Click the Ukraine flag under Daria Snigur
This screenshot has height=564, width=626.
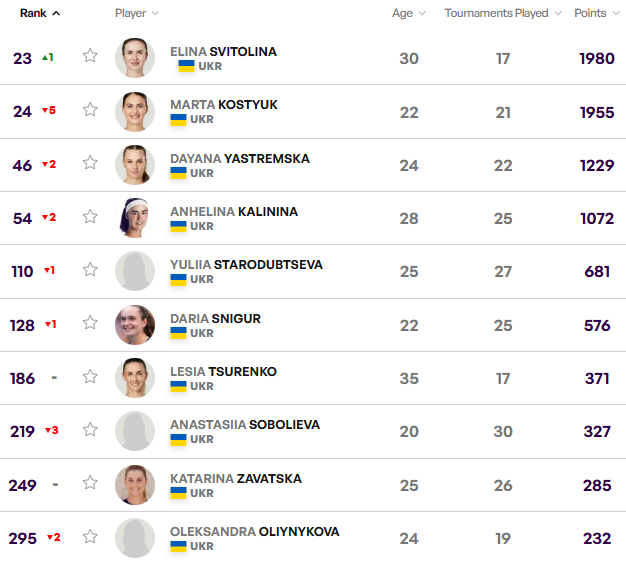click(x=179, y=333)
